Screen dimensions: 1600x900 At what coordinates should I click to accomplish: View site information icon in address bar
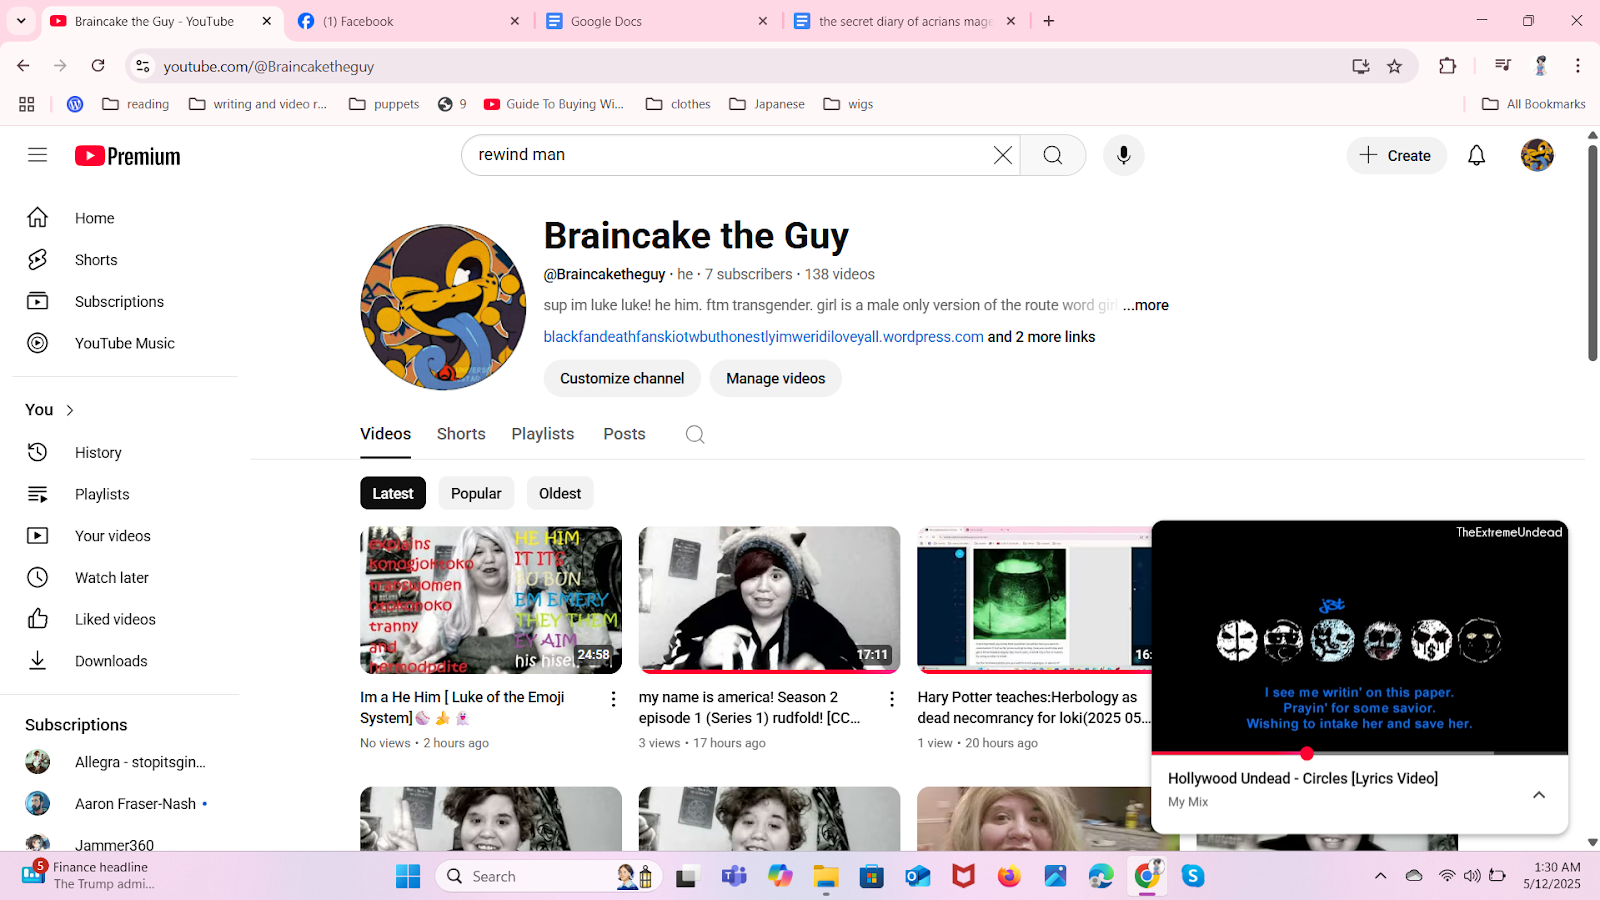[143, 66]
